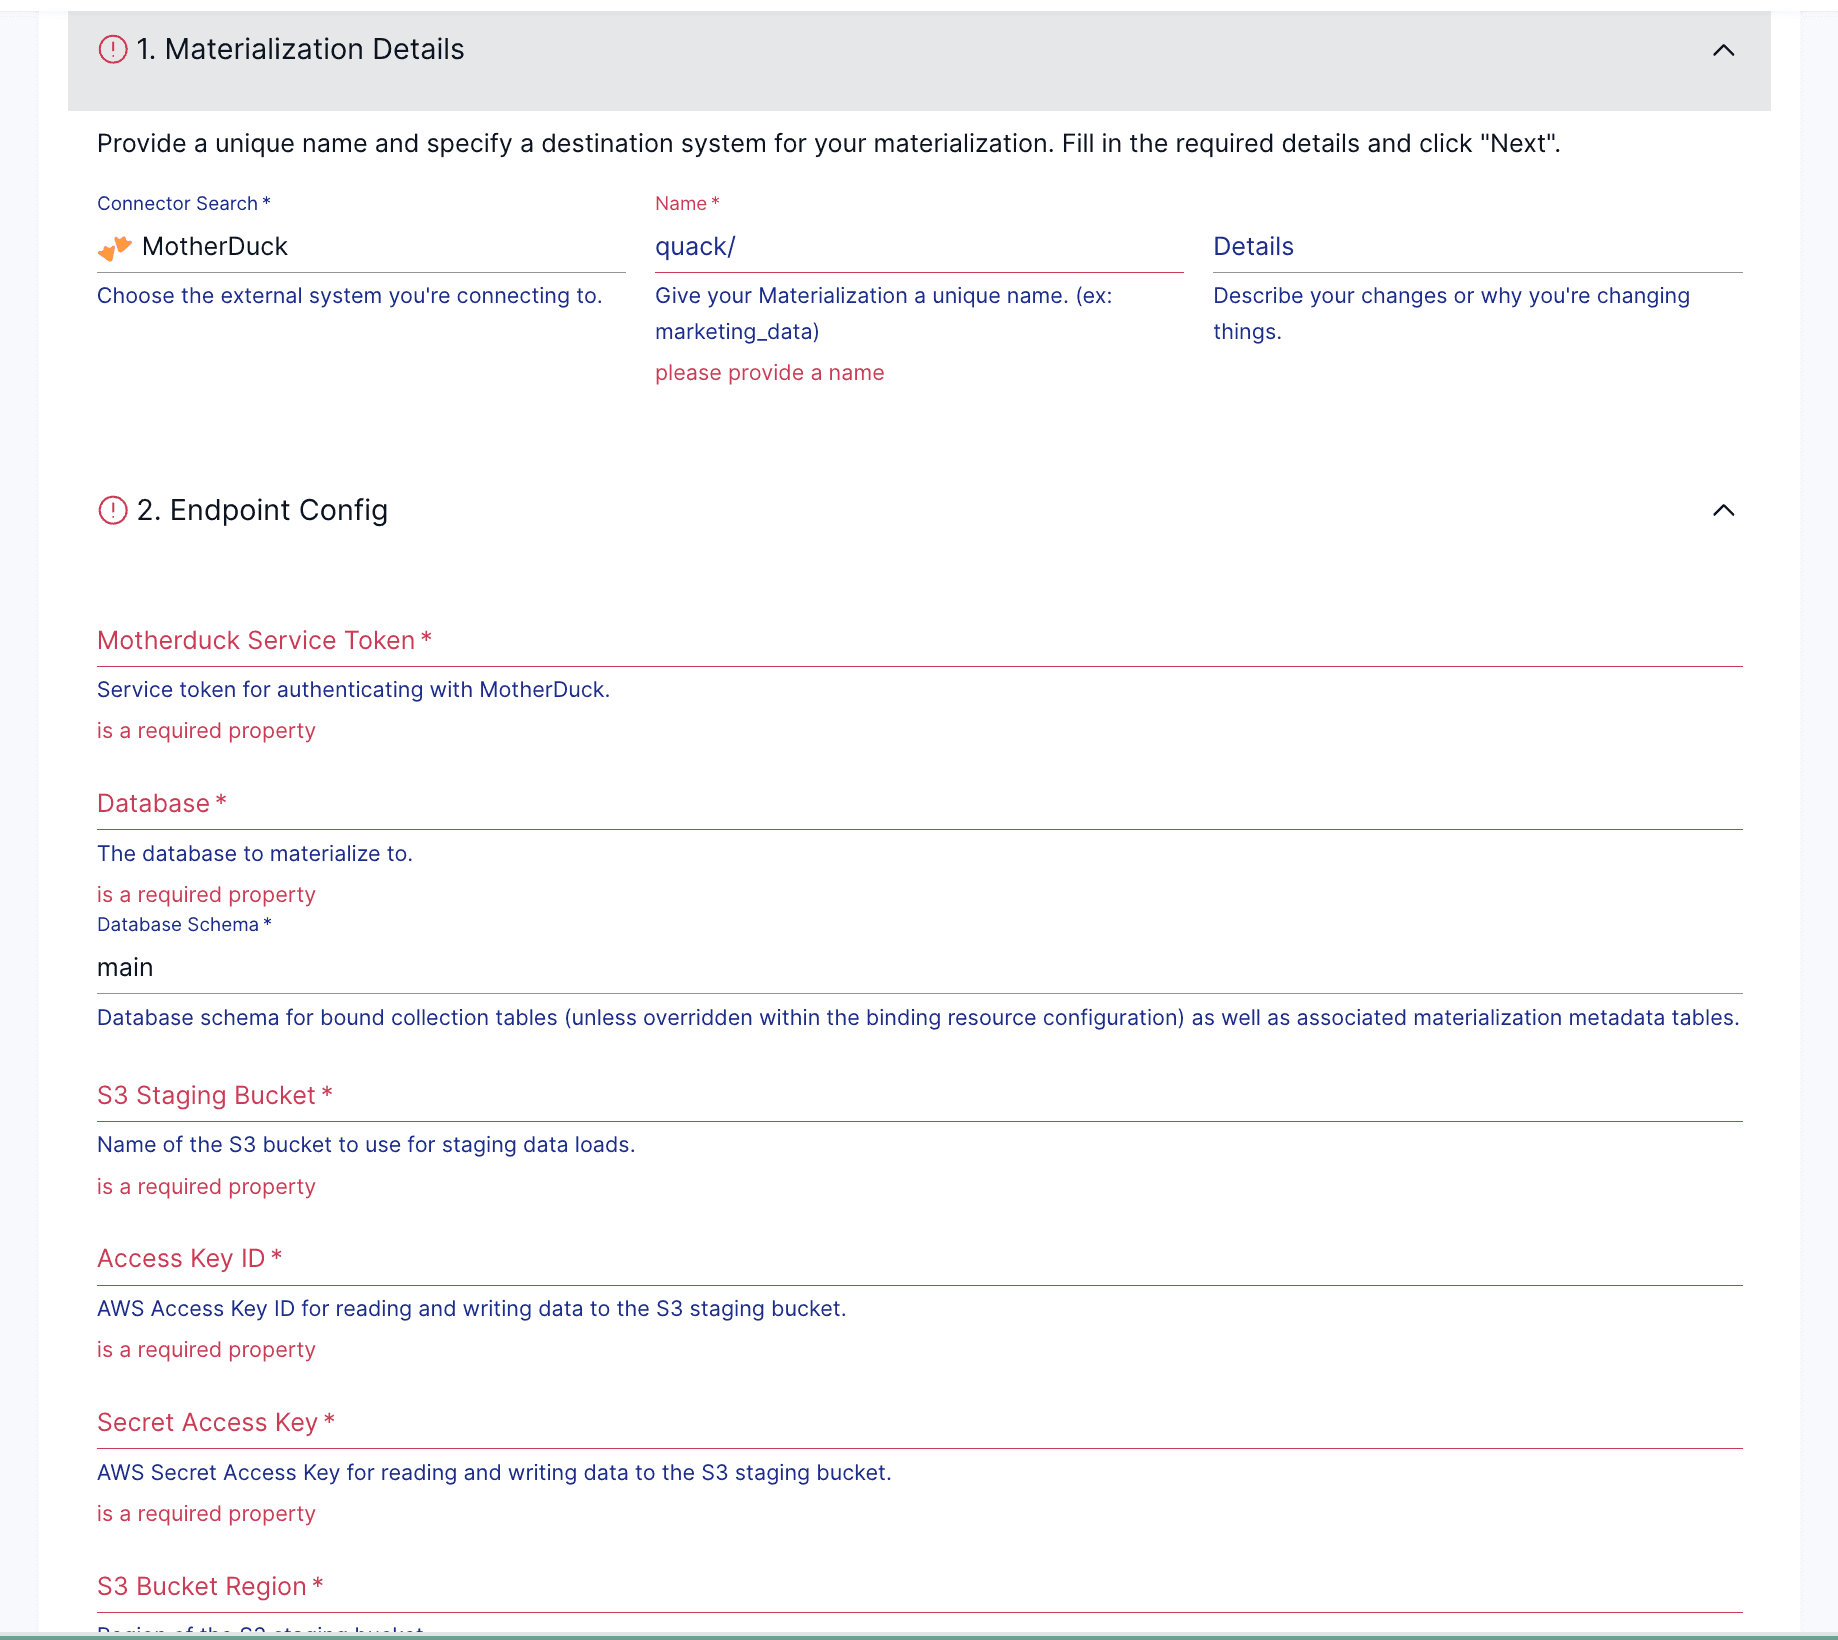
Task: Collapse the Endpoint Config section chevron
Action: coord(1723,510)
